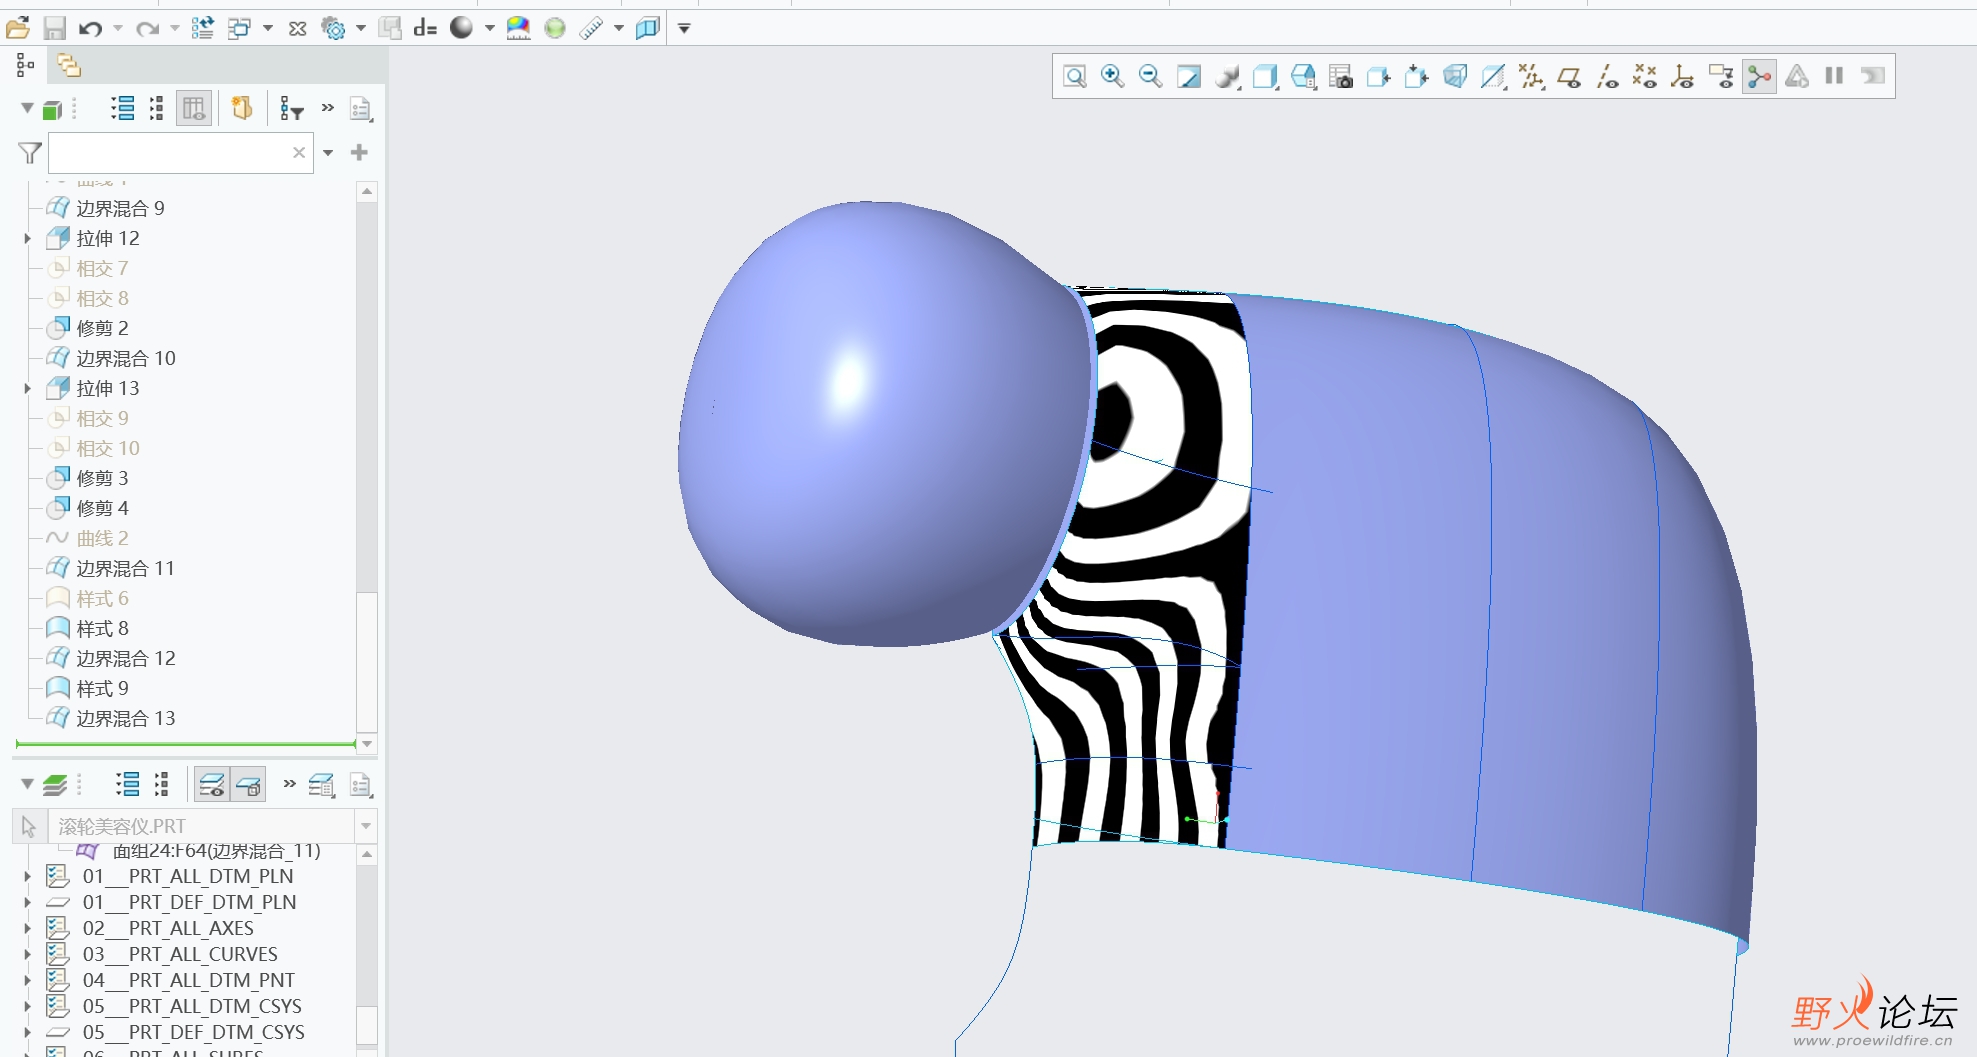
Task: Toggle spin center display
Action: 1759,76
